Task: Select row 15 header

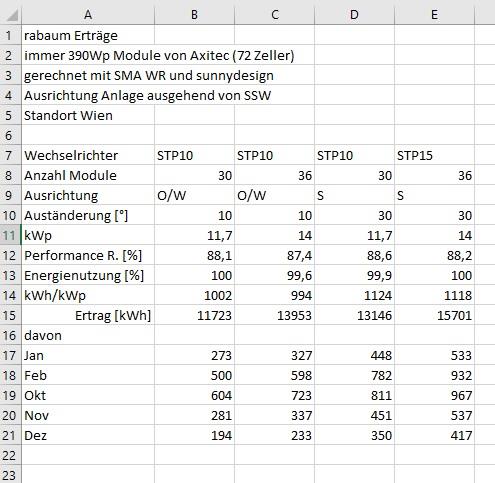Action: tap(10, 315)
